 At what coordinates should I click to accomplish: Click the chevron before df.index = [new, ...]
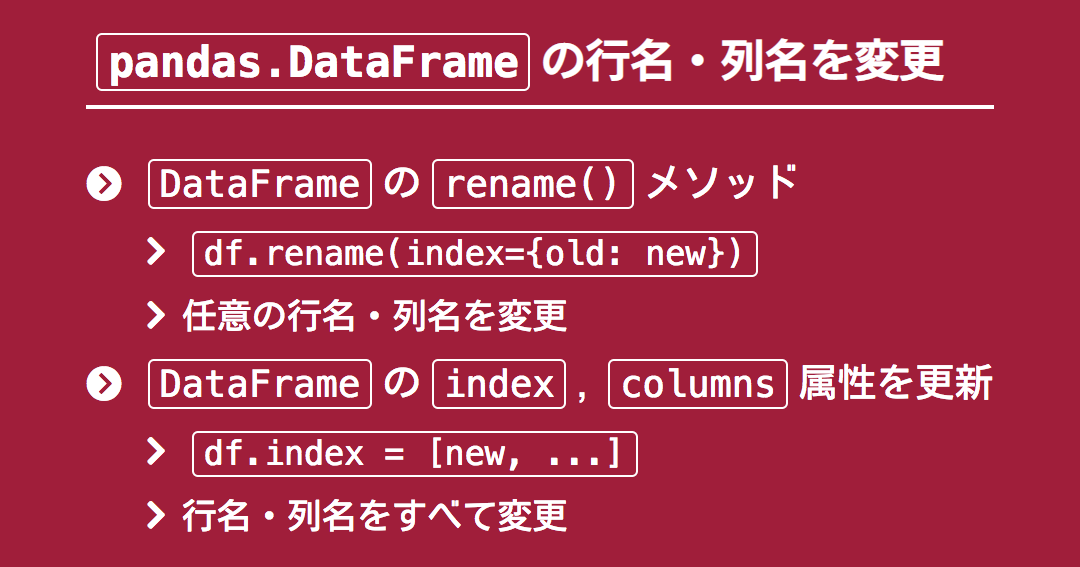tap(156, 452)
